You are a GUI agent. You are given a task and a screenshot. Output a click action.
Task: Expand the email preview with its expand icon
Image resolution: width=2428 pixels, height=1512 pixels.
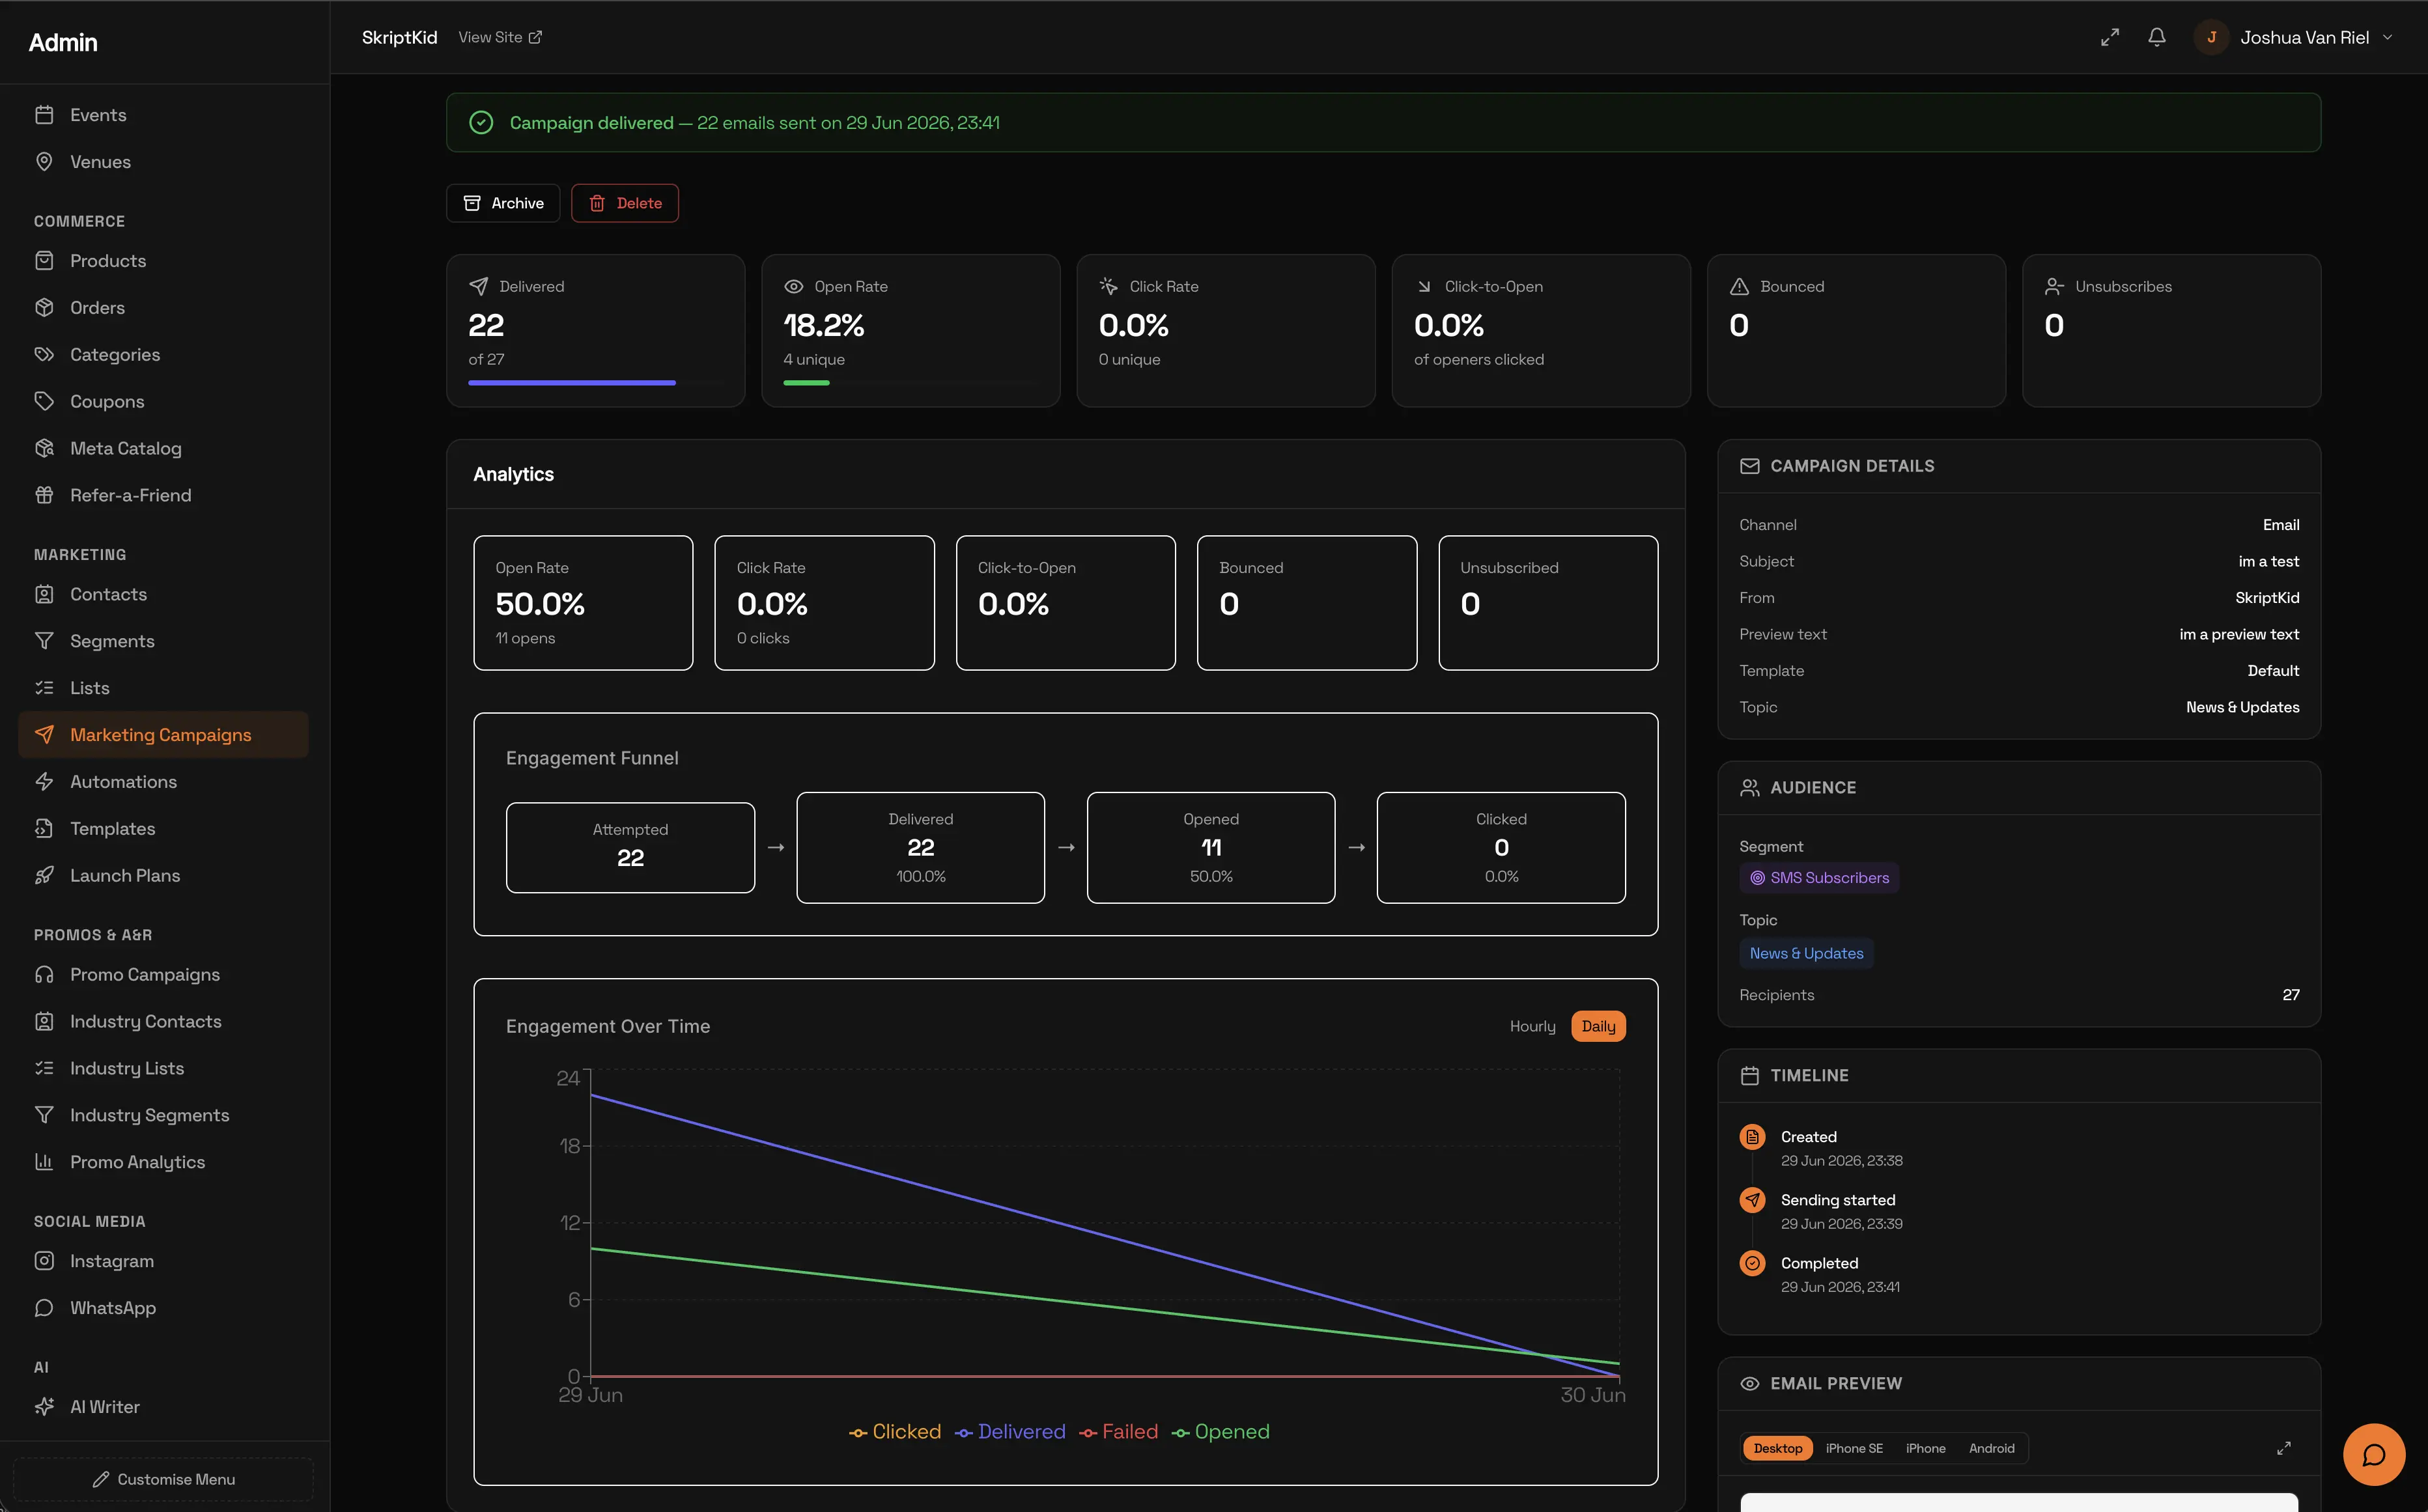pos(2284,1448)
